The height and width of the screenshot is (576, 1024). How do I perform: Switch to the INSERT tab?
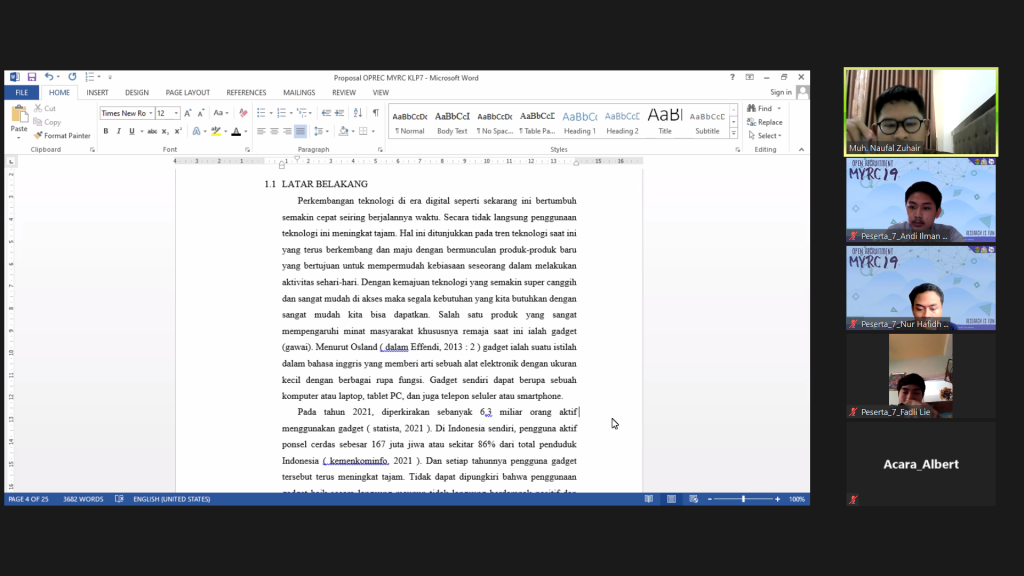tap(97, 93)
